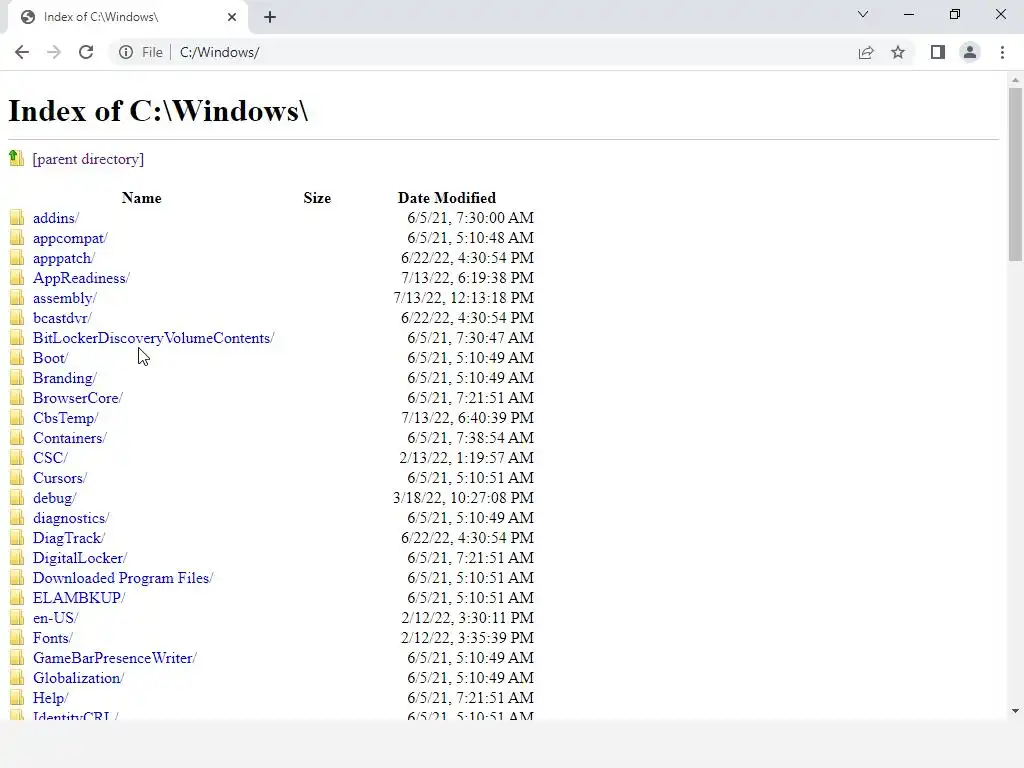Open the Branding/ folder link
The height and width of the screenshot is (768, 1024).
click(65, 378)
